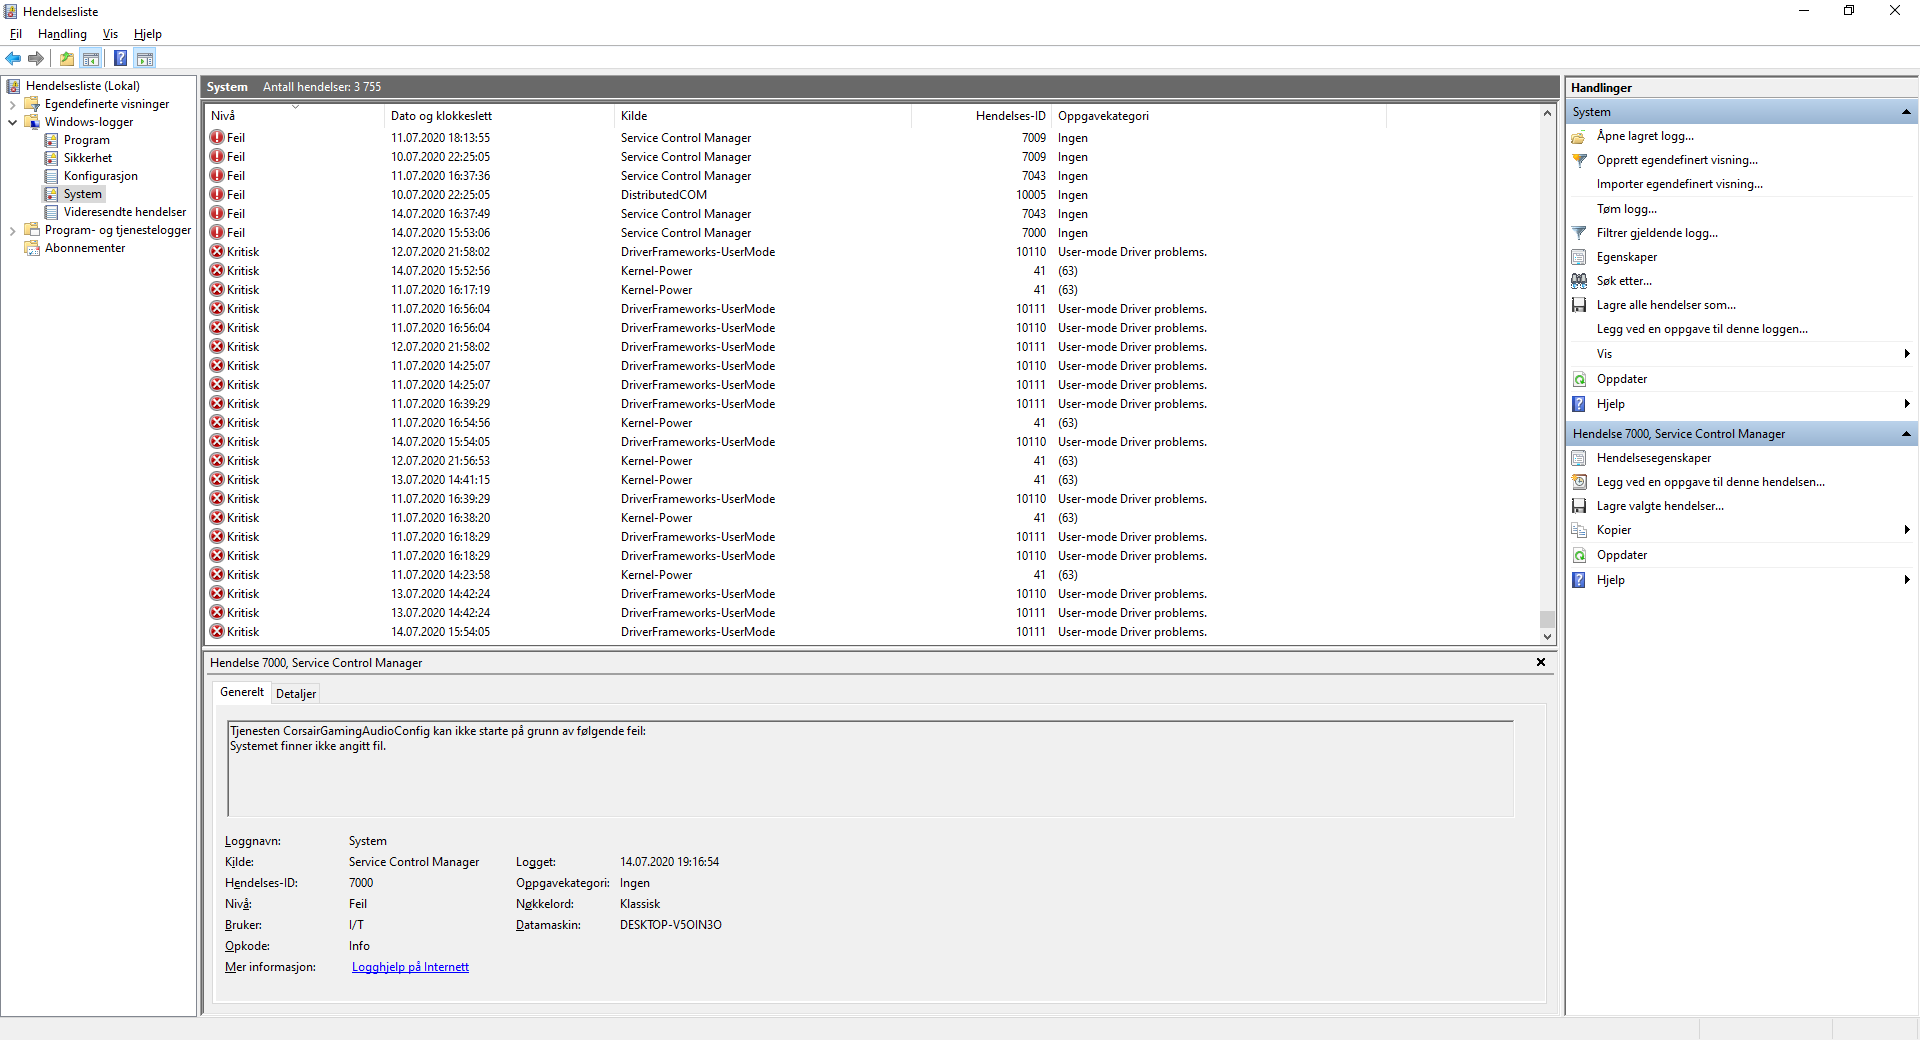
Task: Select the Kritisk event dated 11.07.2020 14:23:58
Action: 872,575
